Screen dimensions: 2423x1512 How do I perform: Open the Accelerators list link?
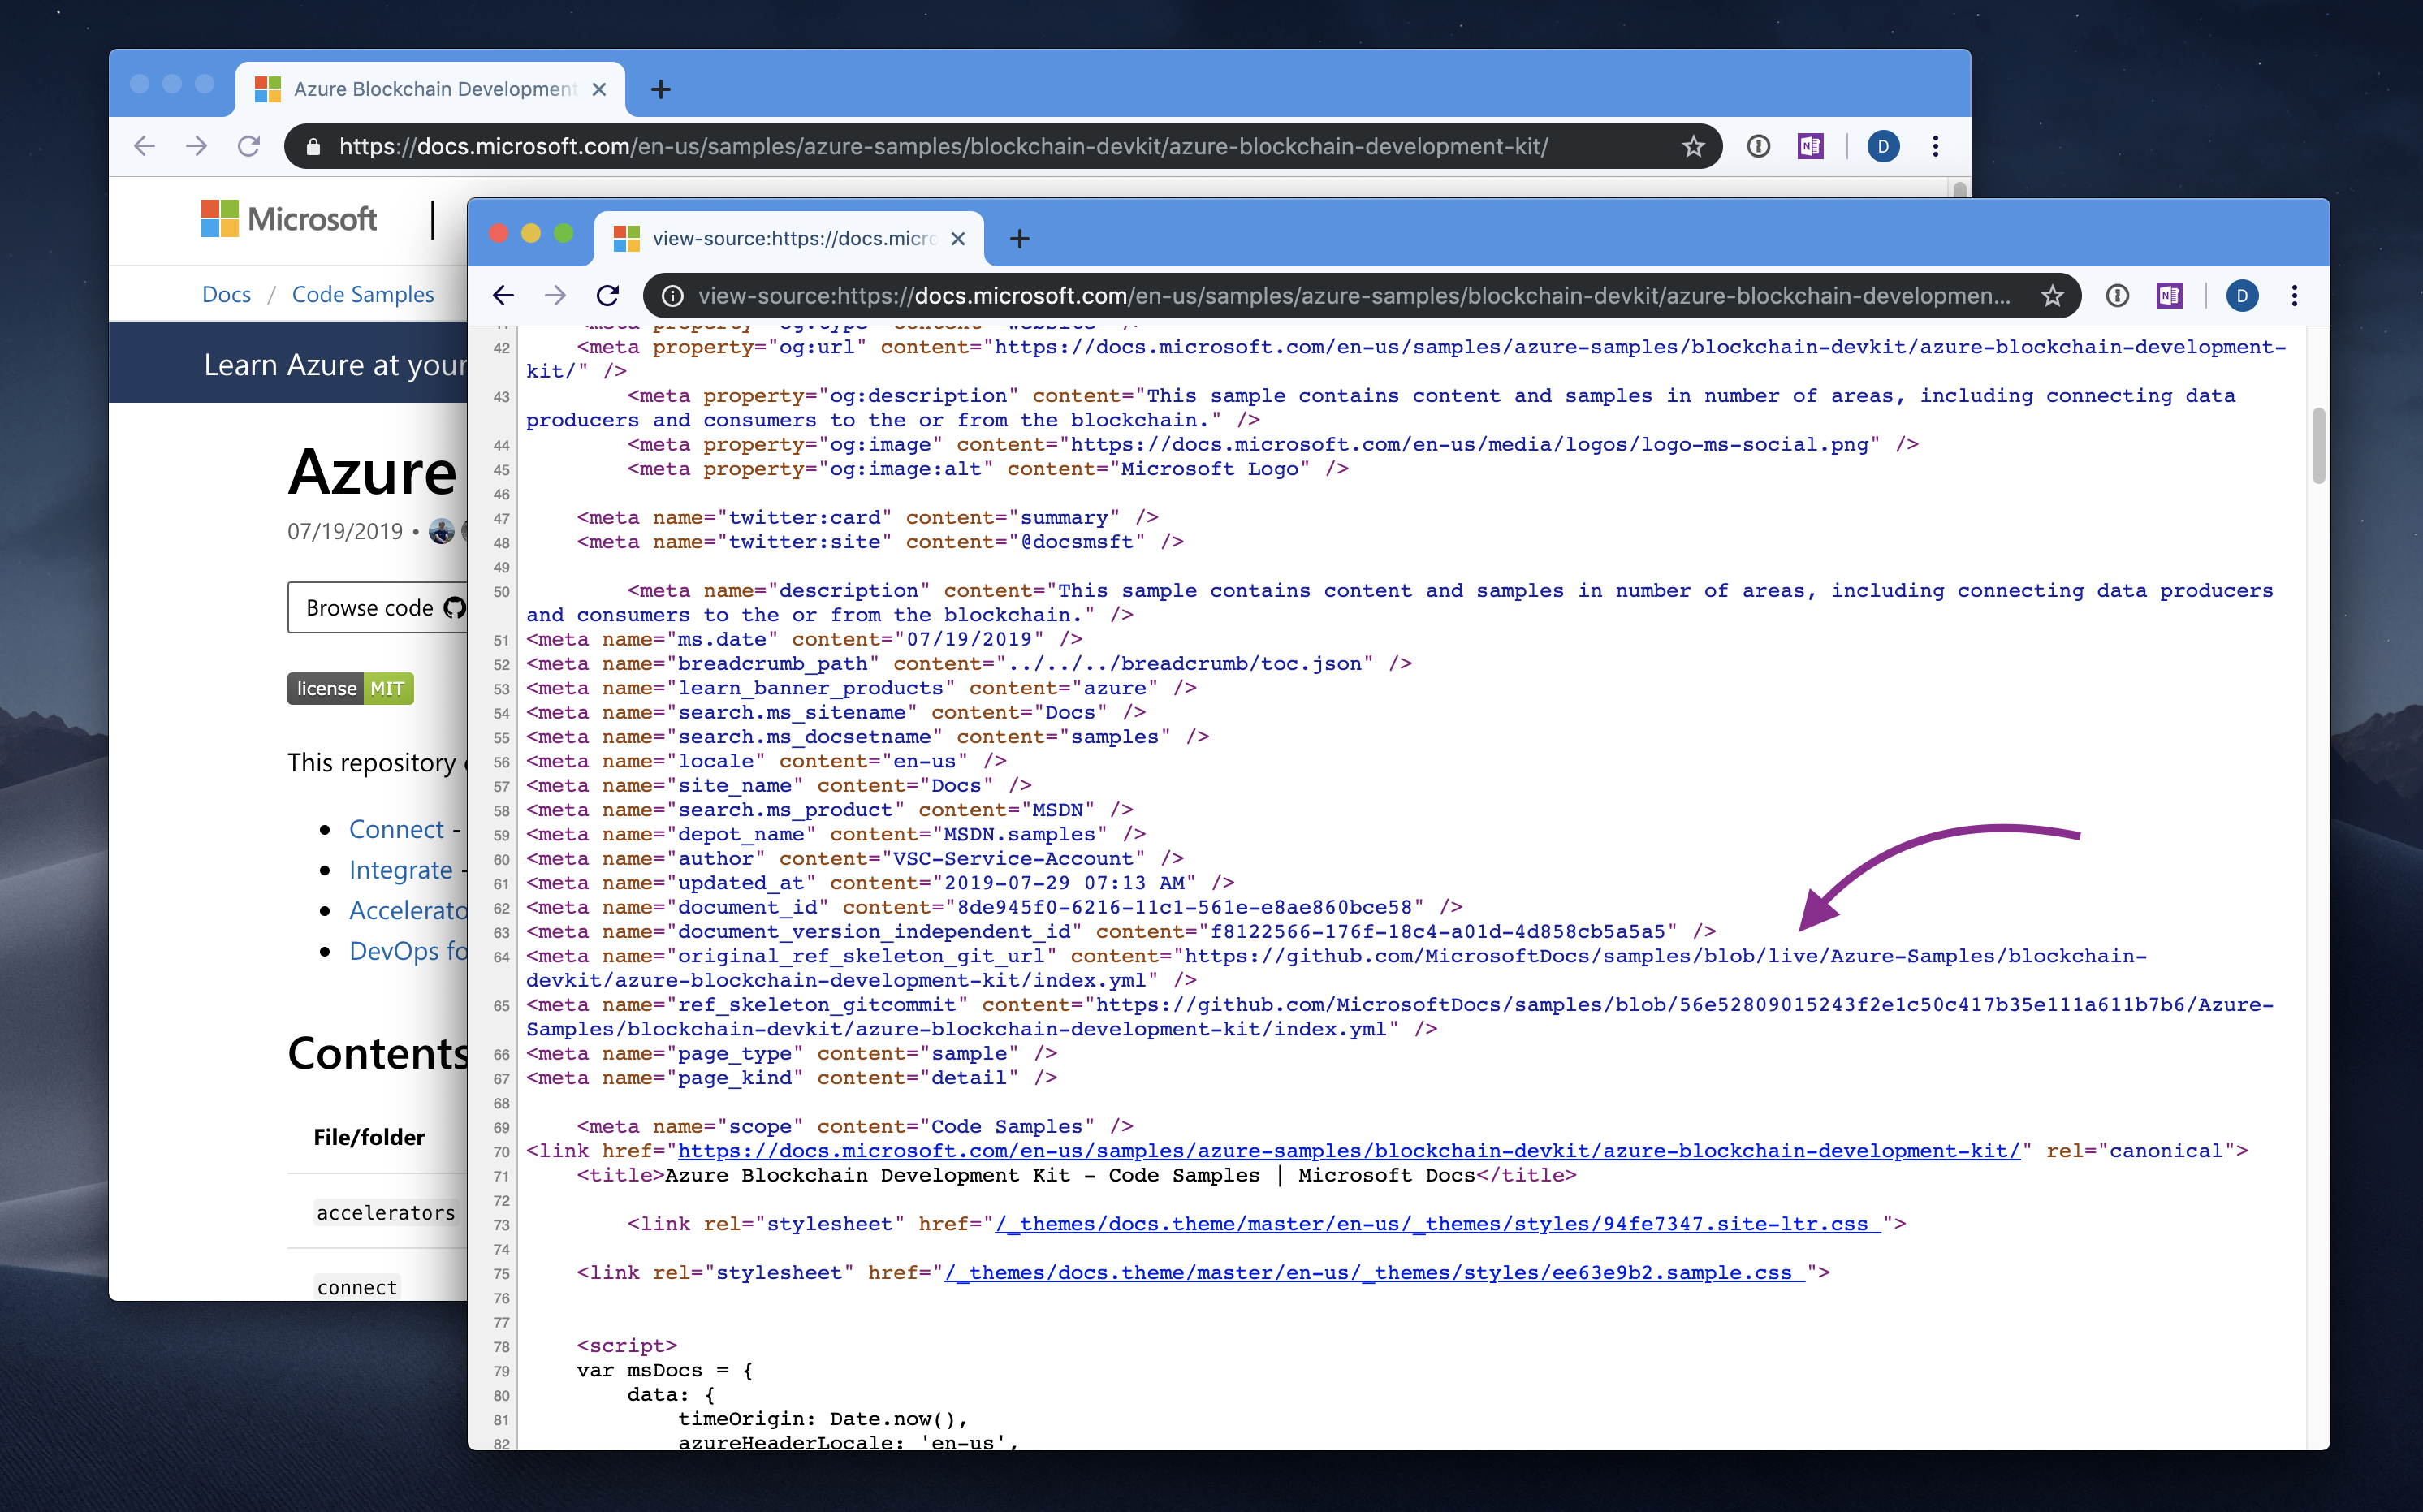coord(408,911)
